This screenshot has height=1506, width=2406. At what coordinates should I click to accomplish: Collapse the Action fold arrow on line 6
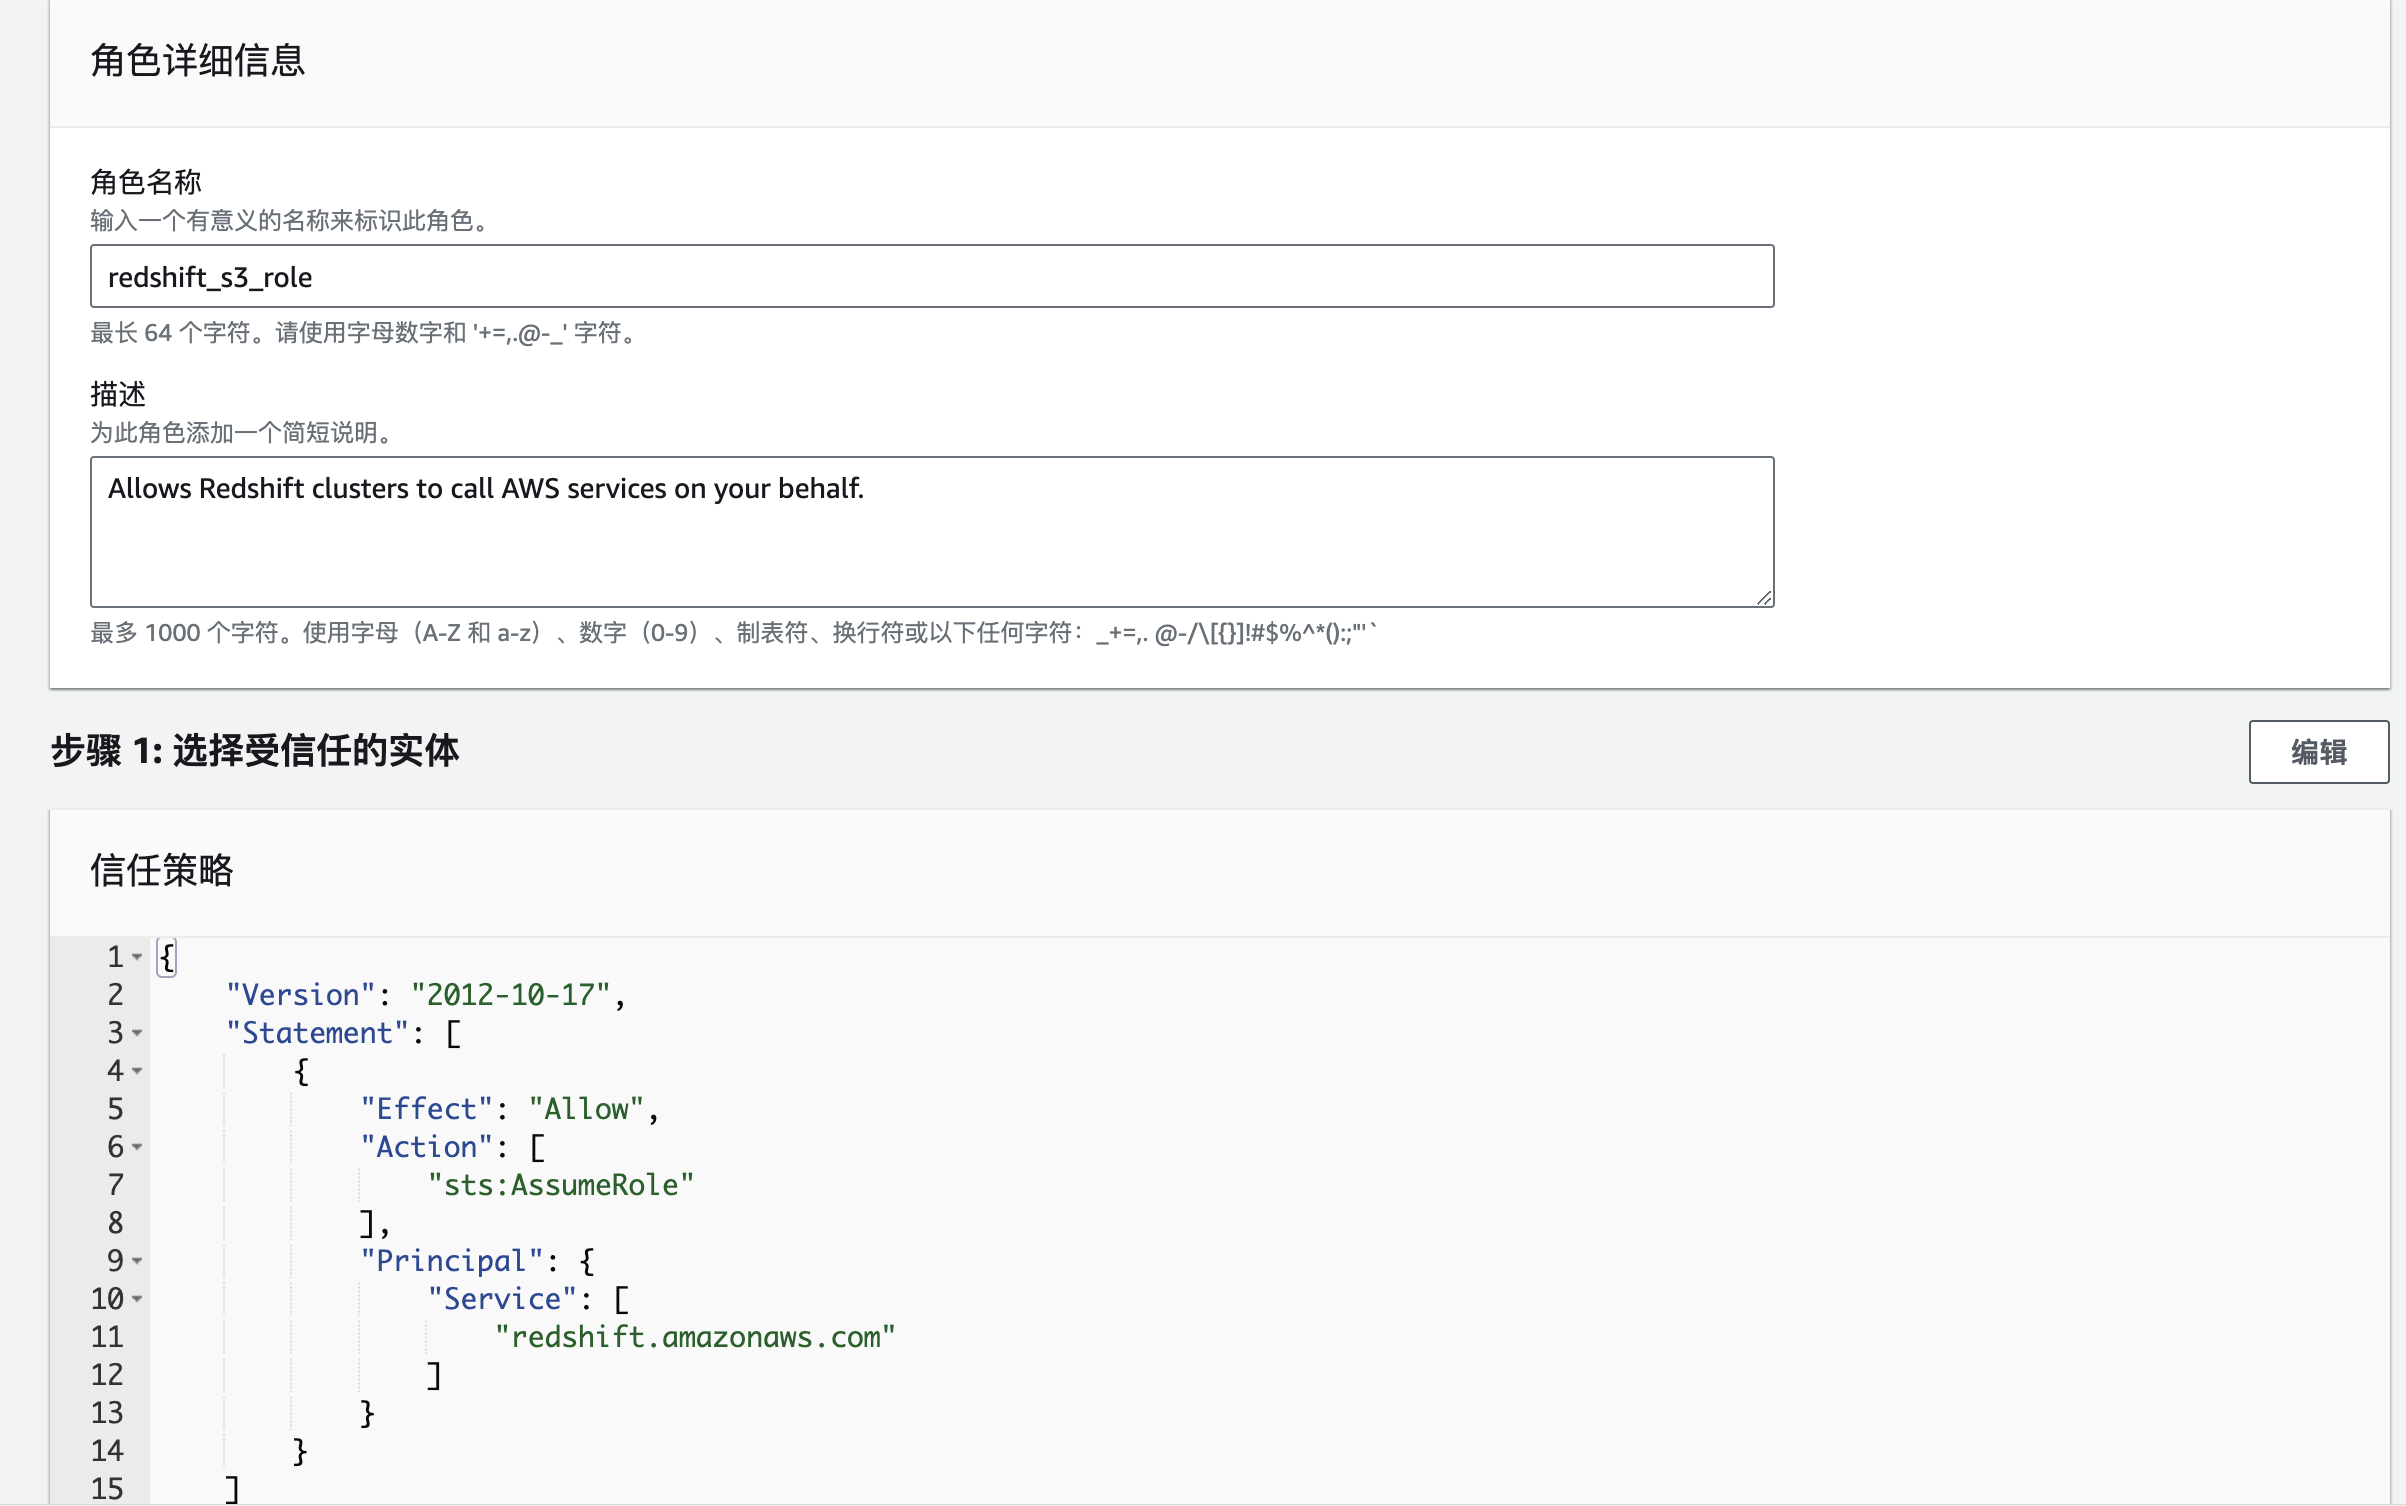coord(137,1147)
